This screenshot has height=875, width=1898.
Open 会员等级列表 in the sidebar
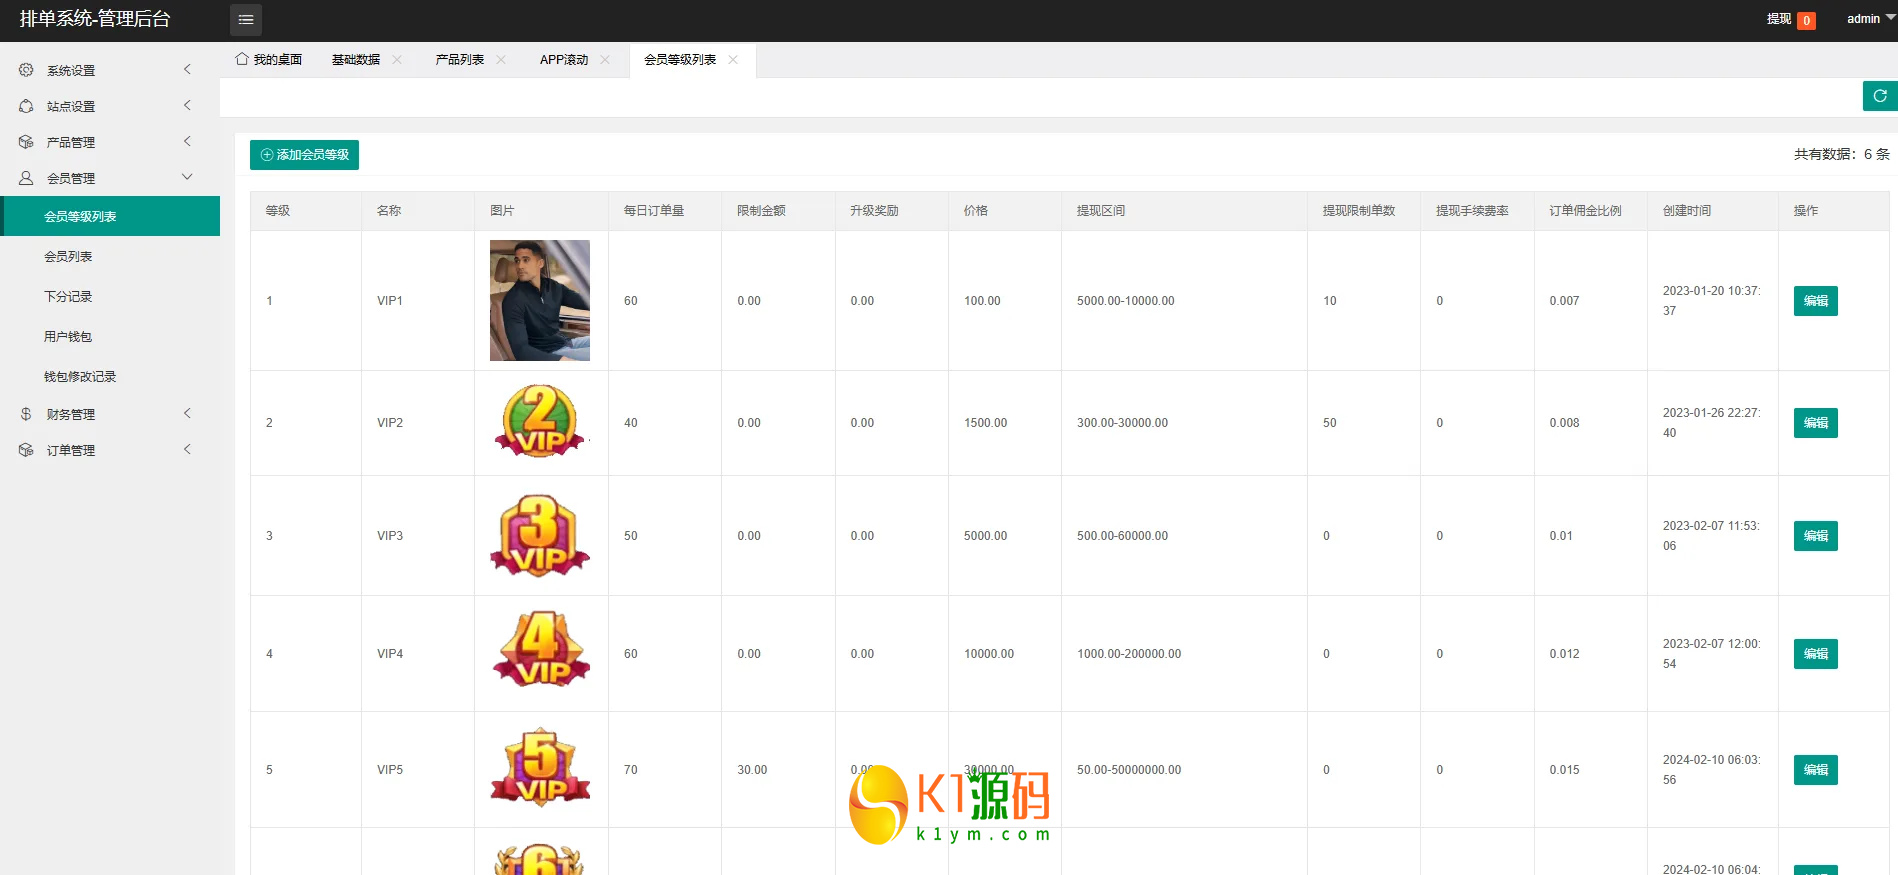pyautogui.click(x=110, y=216)
